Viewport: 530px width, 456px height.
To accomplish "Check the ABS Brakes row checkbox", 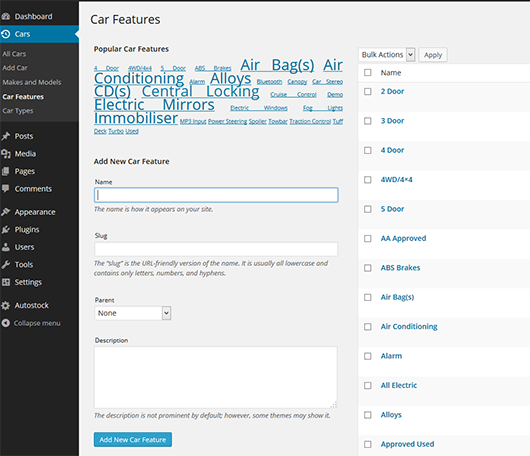I will 368,268.
